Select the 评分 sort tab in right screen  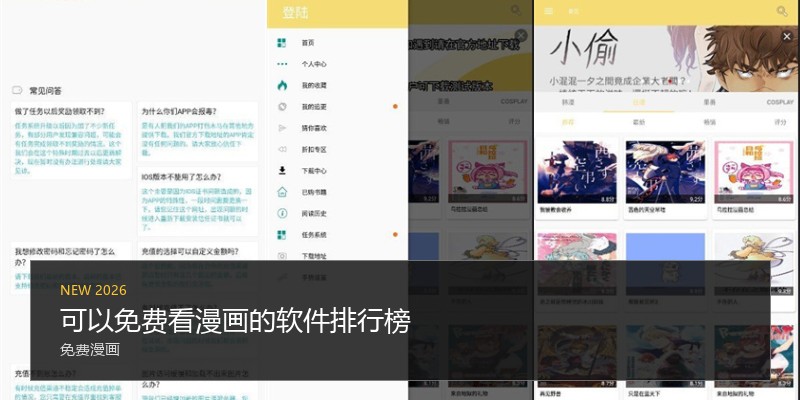[780, 122]
